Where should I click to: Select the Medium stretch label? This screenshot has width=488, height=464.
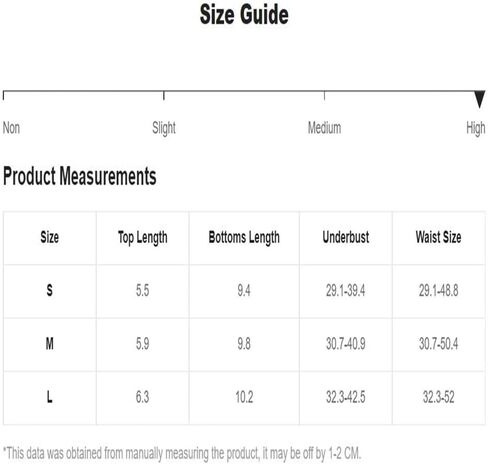pos(324,128)
